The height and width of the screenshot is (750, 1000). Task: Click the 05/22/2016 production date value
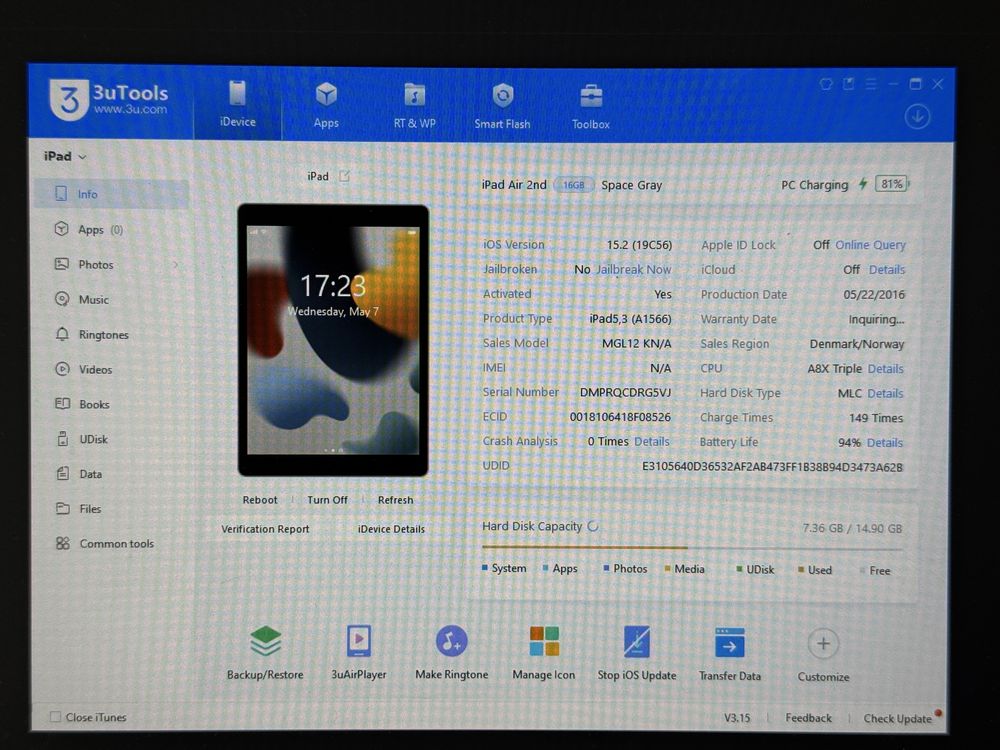point(874,295)
